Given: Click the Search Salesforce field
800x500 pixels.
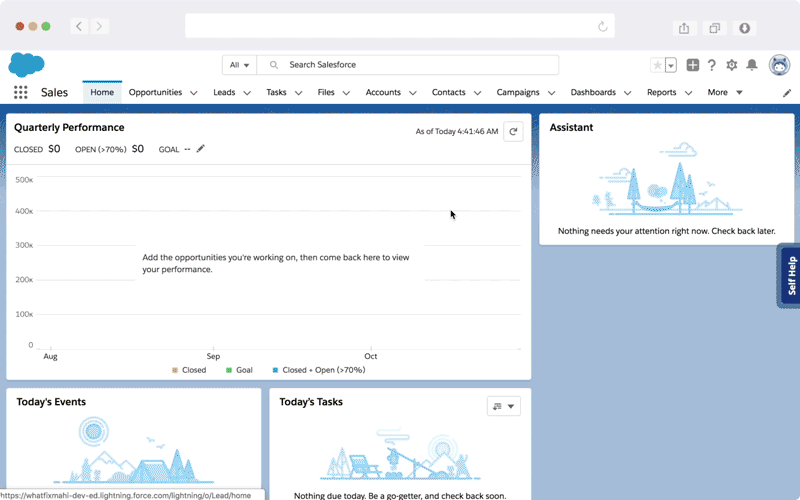Looking at the screenshot, I should 408,65.
